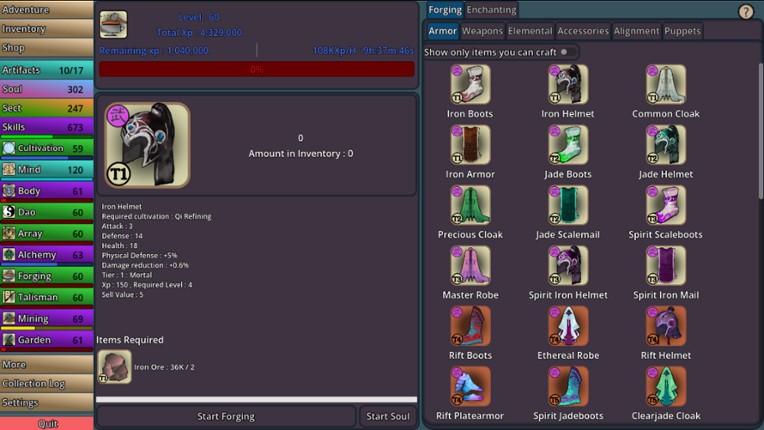764x430 pixels.
Task: Open the Puppets category tab
Action: pyautogui.click(x=683, y=31)
